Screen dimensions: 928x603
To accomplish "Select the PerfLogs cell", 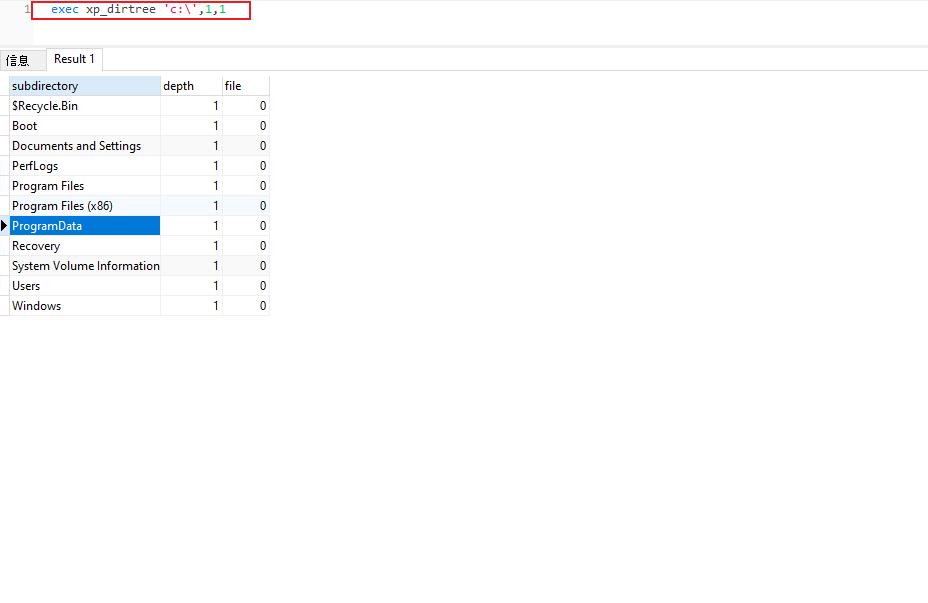I will (x=85, y=166).
